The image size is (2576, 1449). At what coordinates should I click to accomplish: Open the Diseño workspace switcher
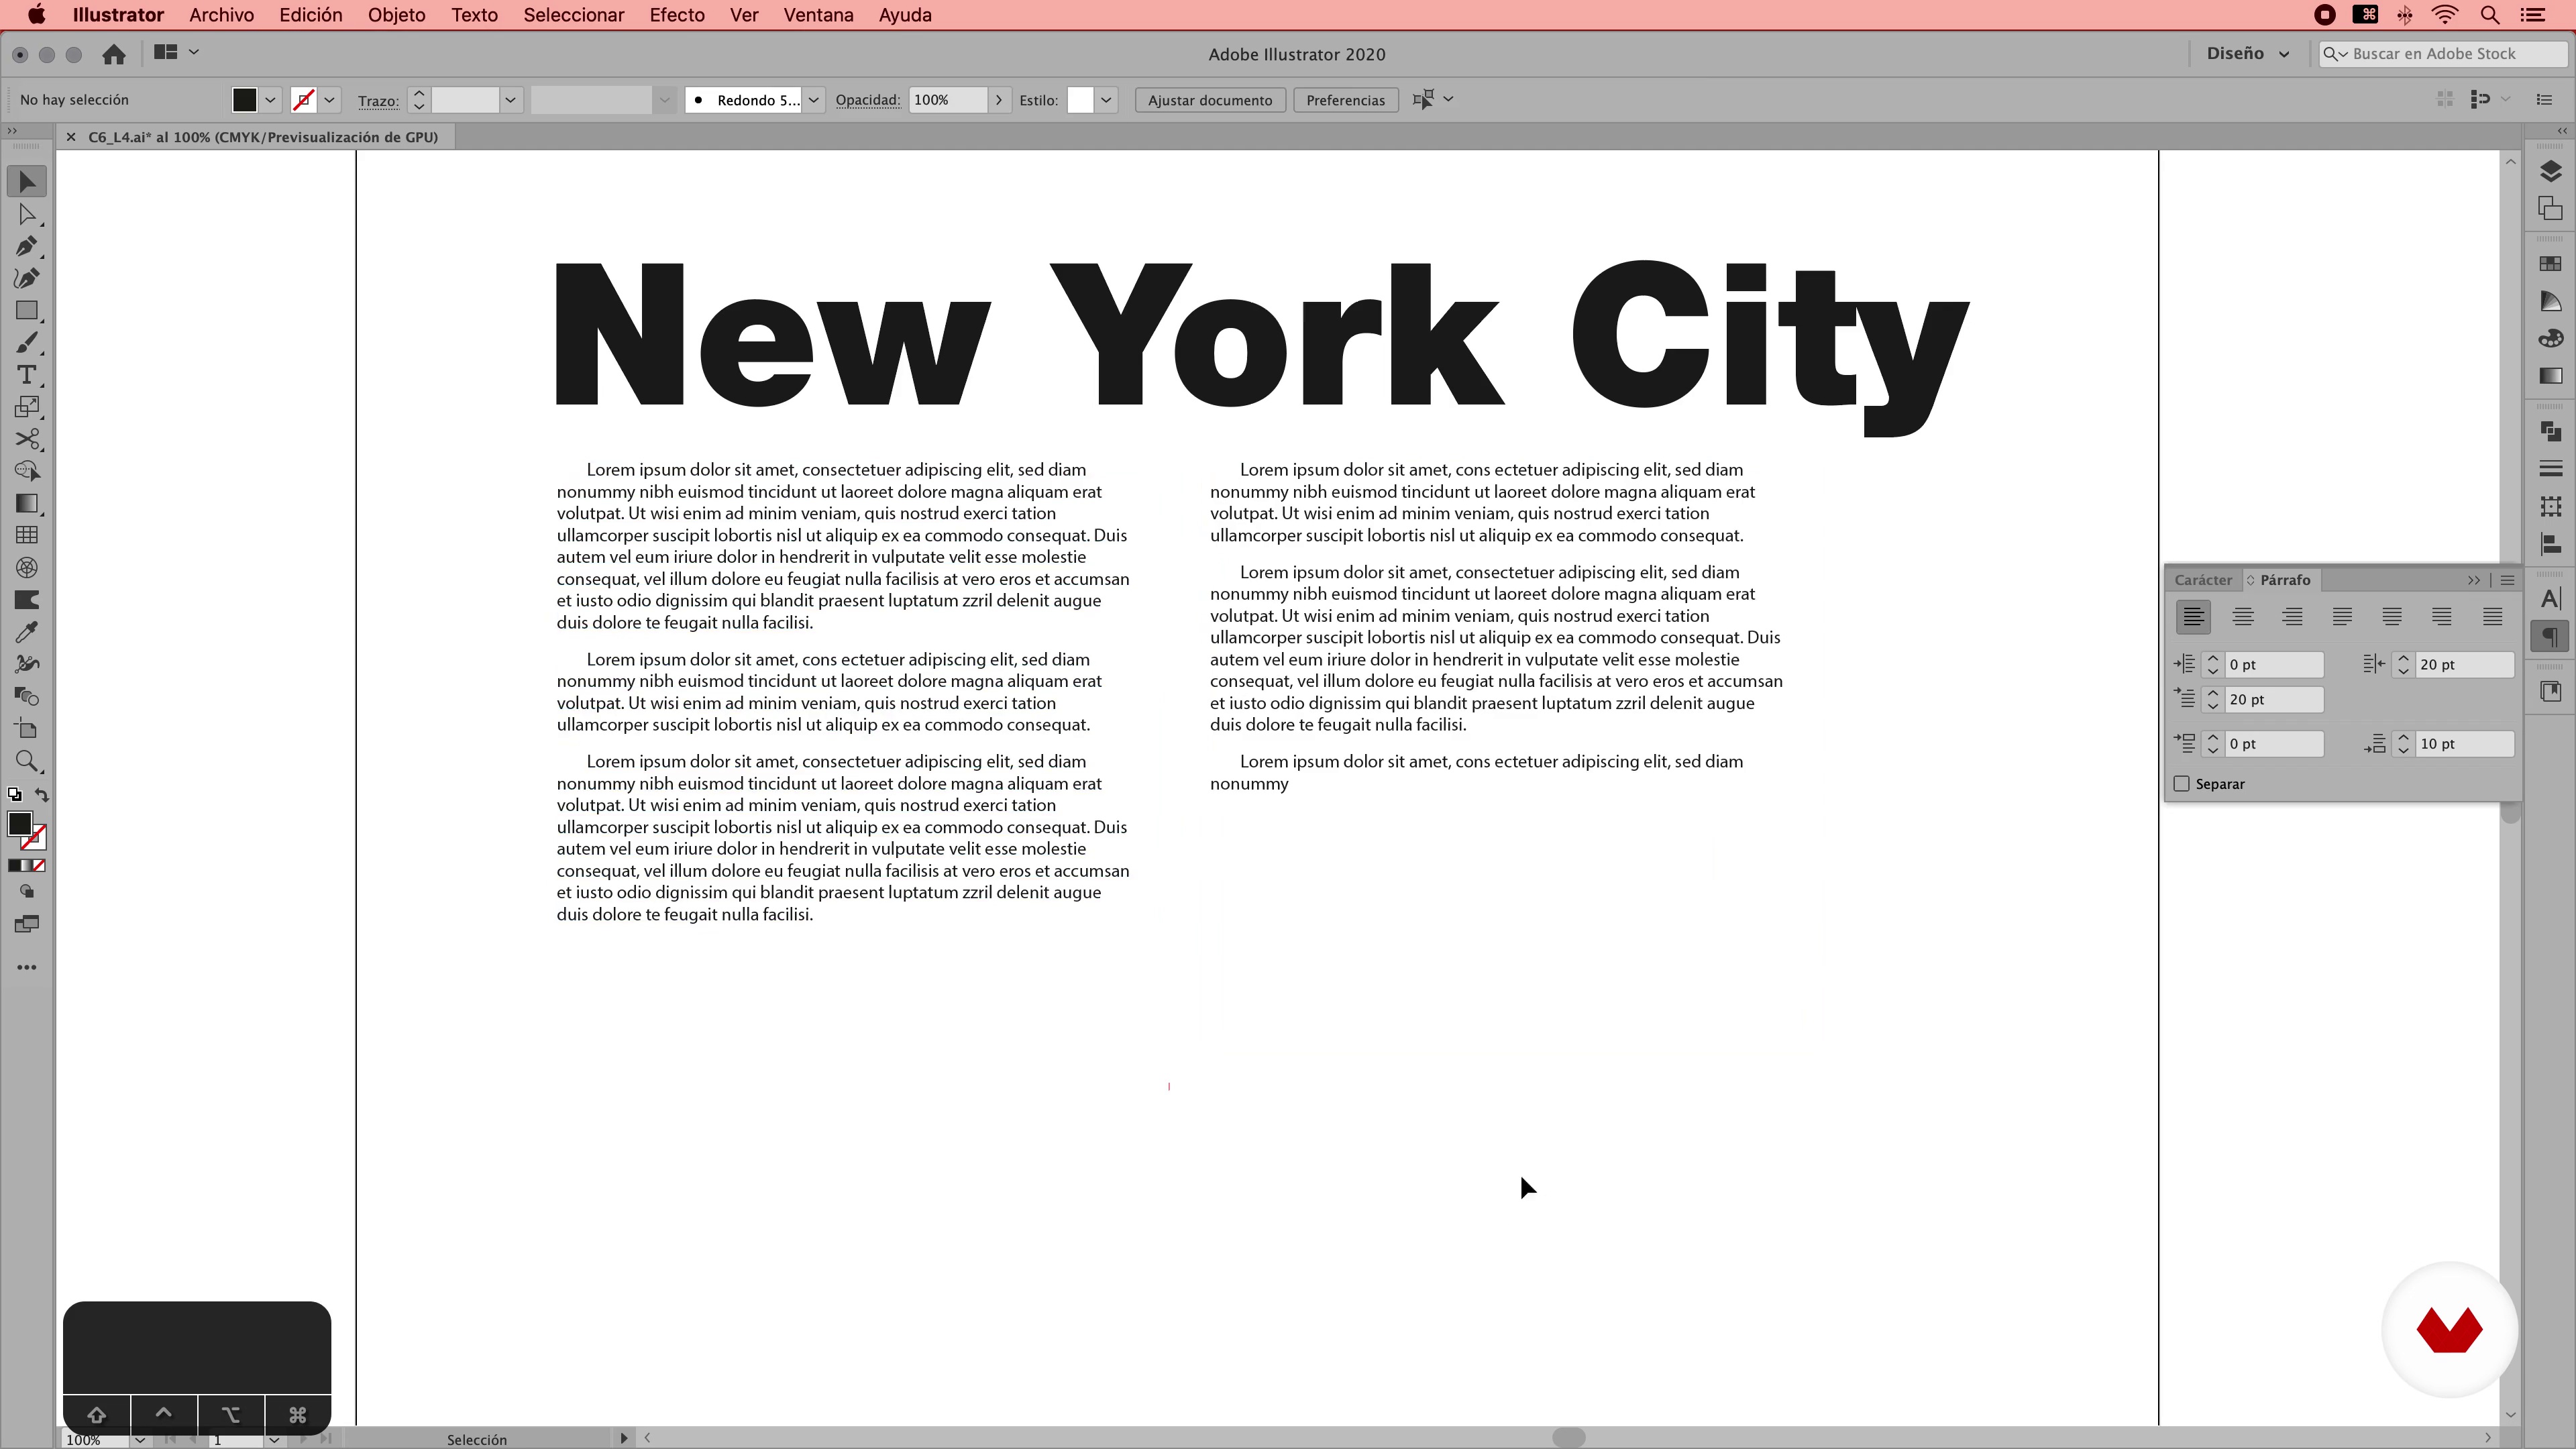2248,54
